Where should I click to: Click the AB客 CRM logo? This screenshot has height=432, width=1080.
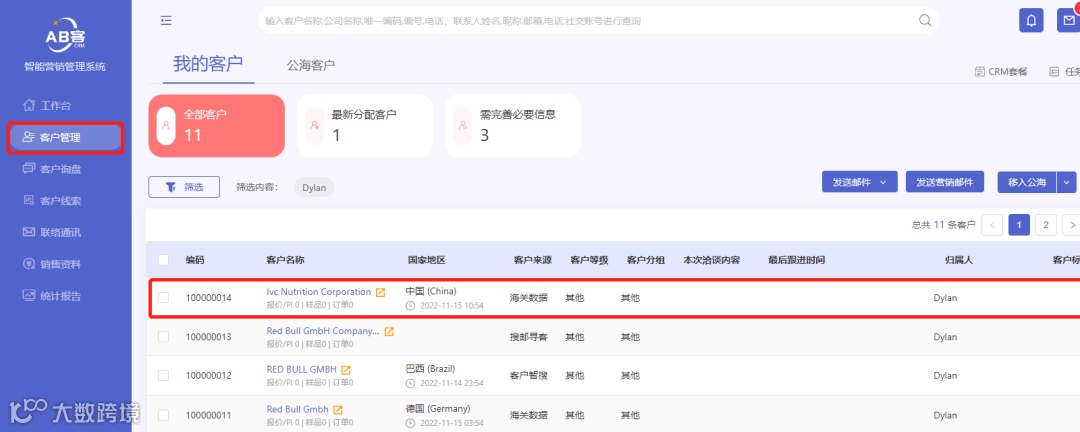pos(66,35)
